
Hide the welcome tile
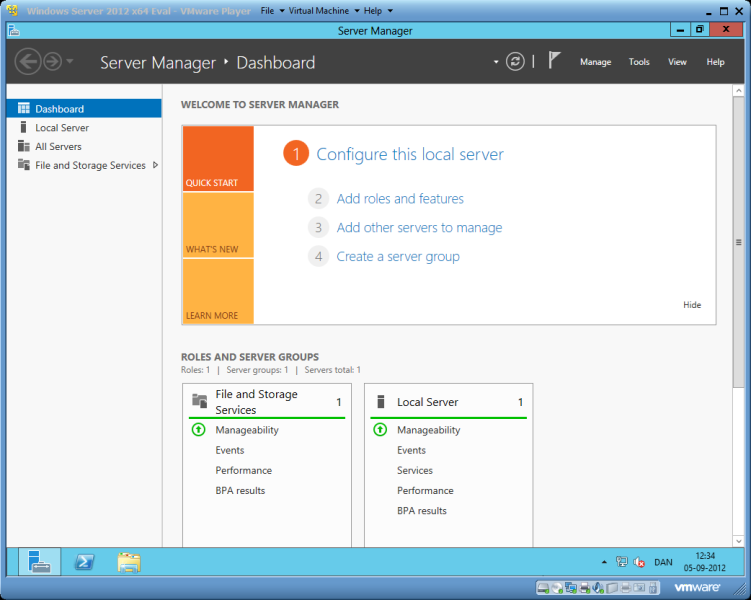pyautogui.click(x=692, y=305)
